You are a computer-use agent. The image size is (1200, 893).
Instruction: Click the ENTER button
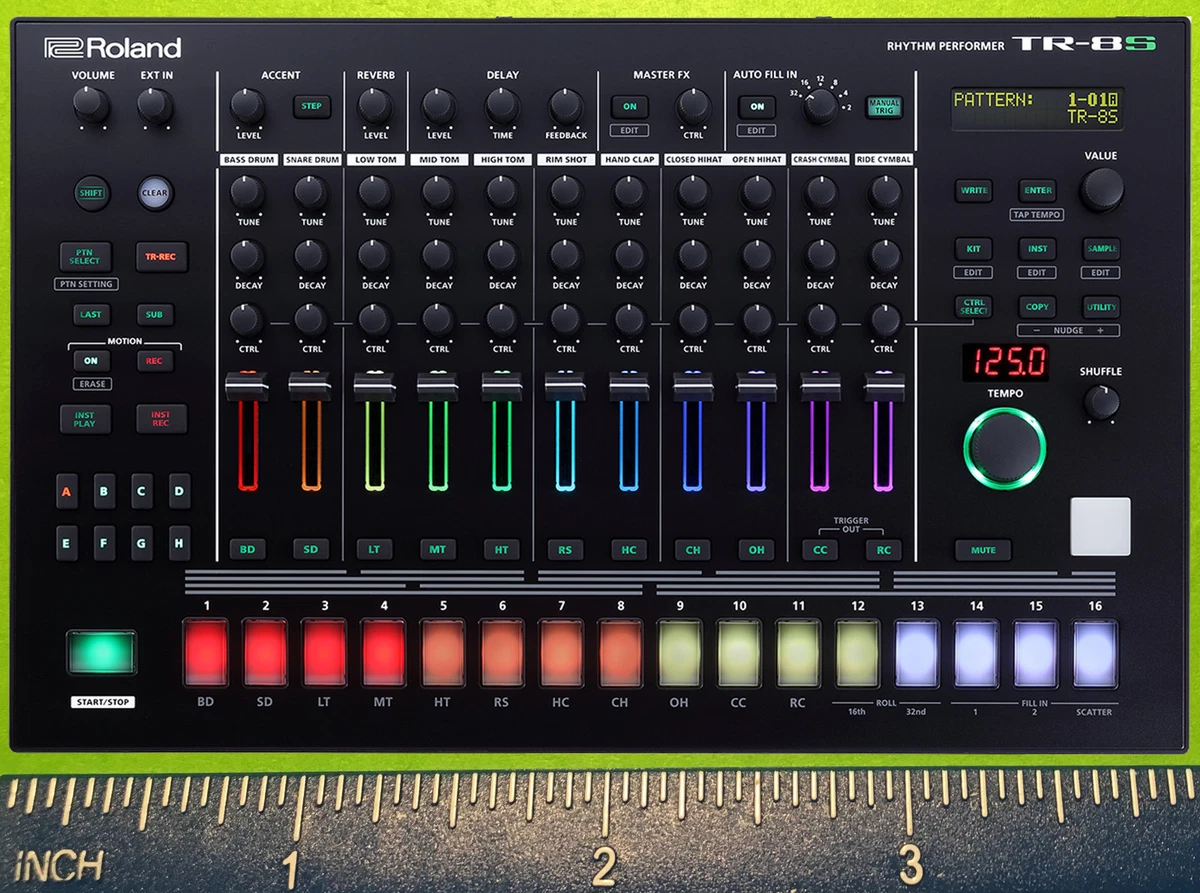pos(1037,190)
